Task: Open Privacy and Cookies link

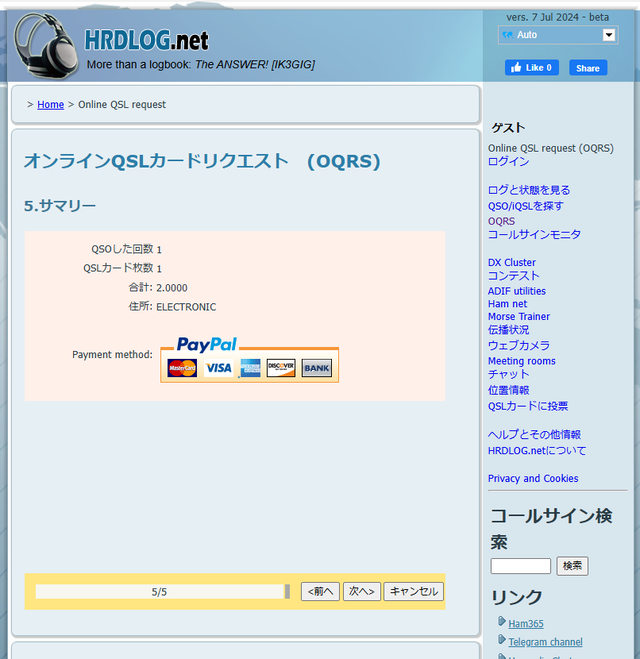Action: click(x=533, y=478)
